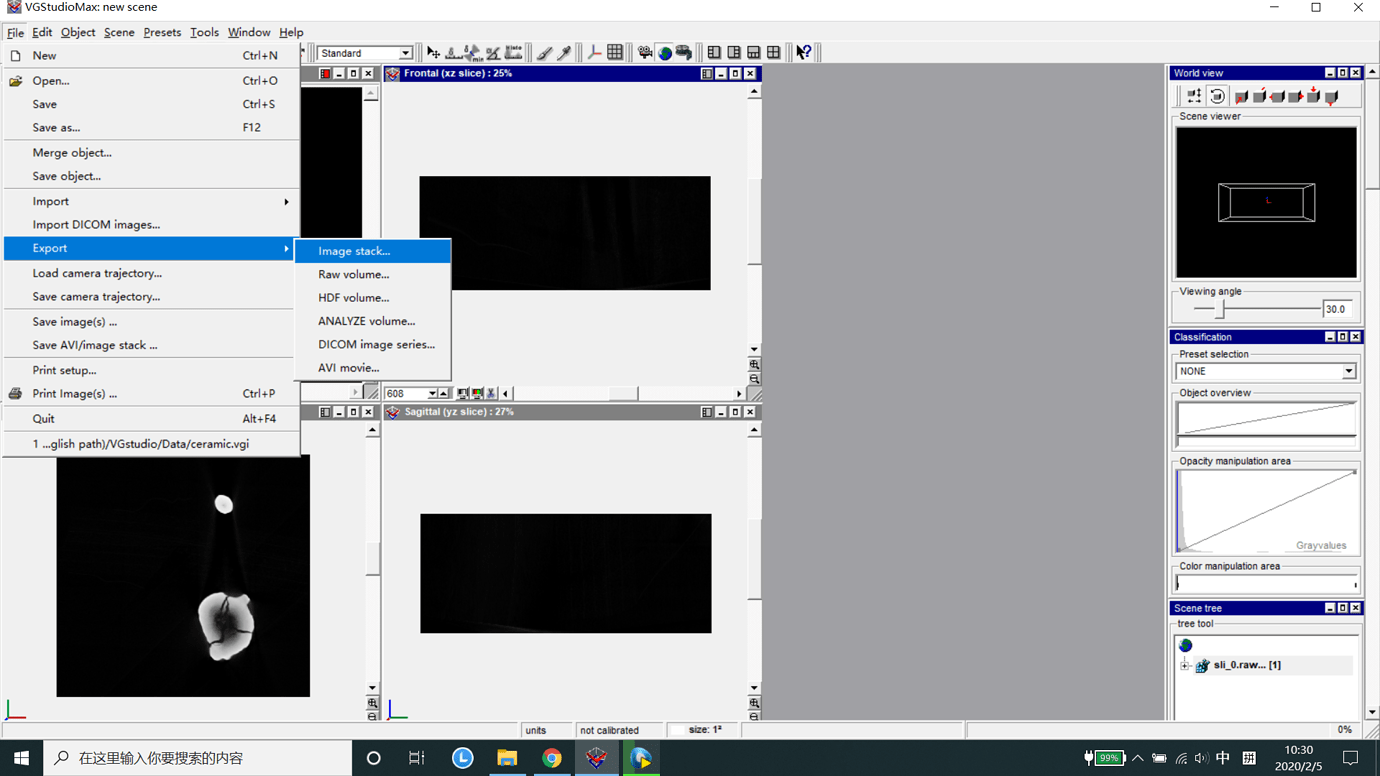Select DICOM image series... export option
The image size is (1380, 776).
[376, 344]
